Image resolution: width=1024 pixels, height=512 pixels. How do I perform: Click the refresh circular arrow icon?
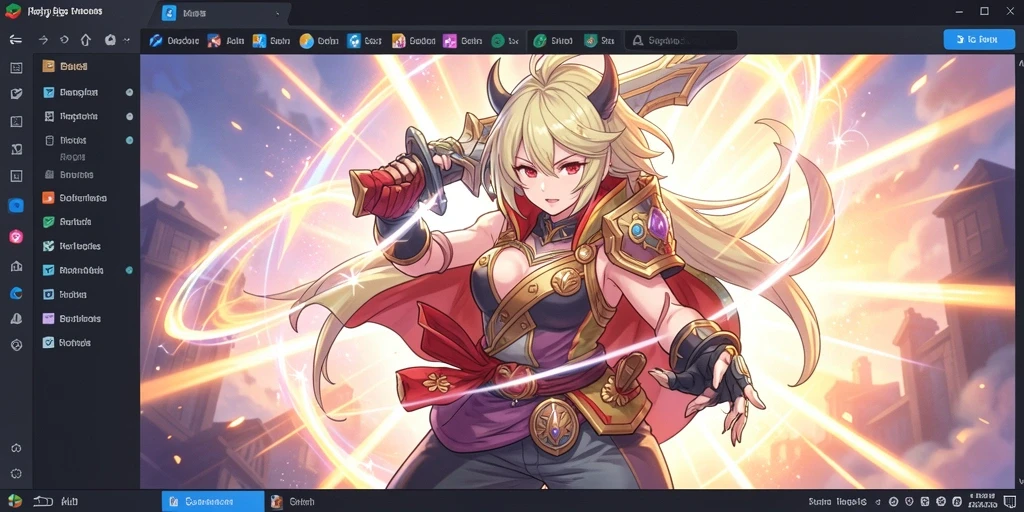64,40
